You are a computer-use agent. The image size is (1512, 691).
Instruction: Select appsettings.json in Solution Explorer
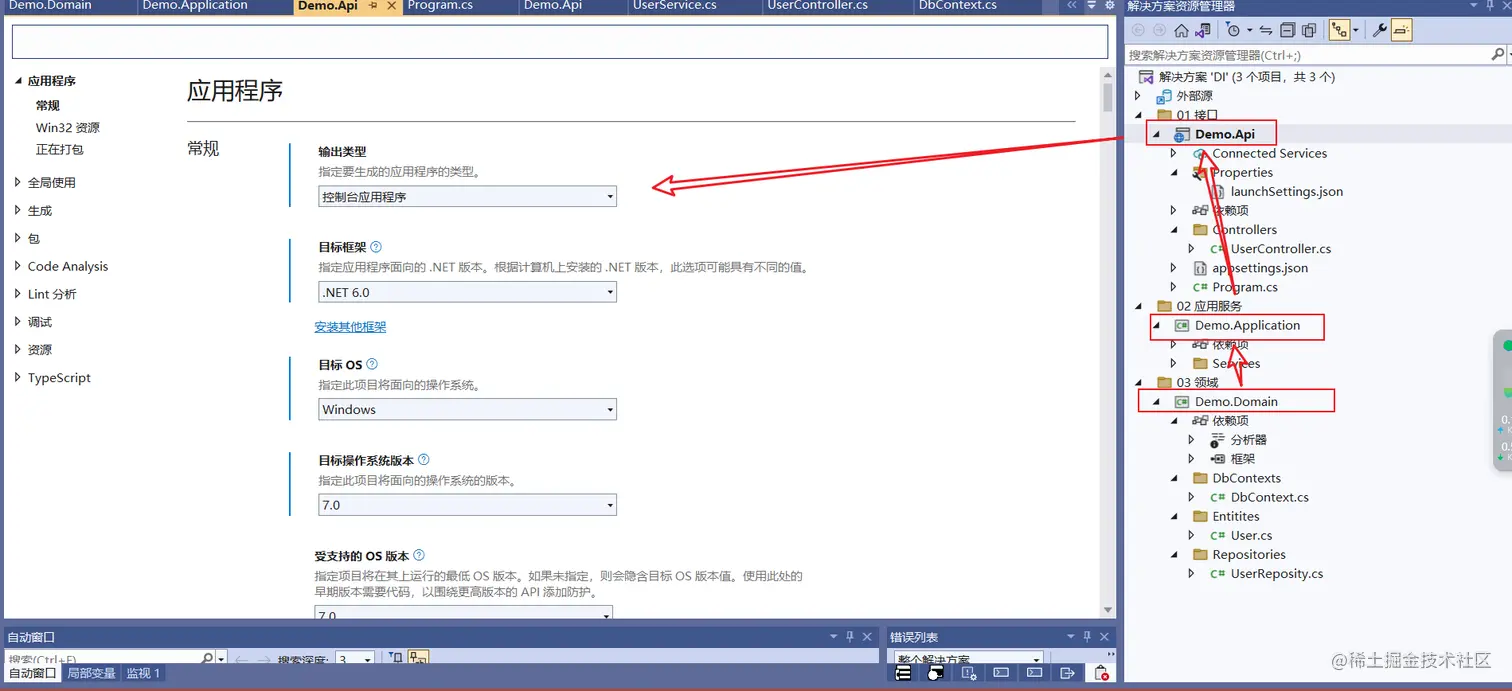click(x=1259, y=268)
